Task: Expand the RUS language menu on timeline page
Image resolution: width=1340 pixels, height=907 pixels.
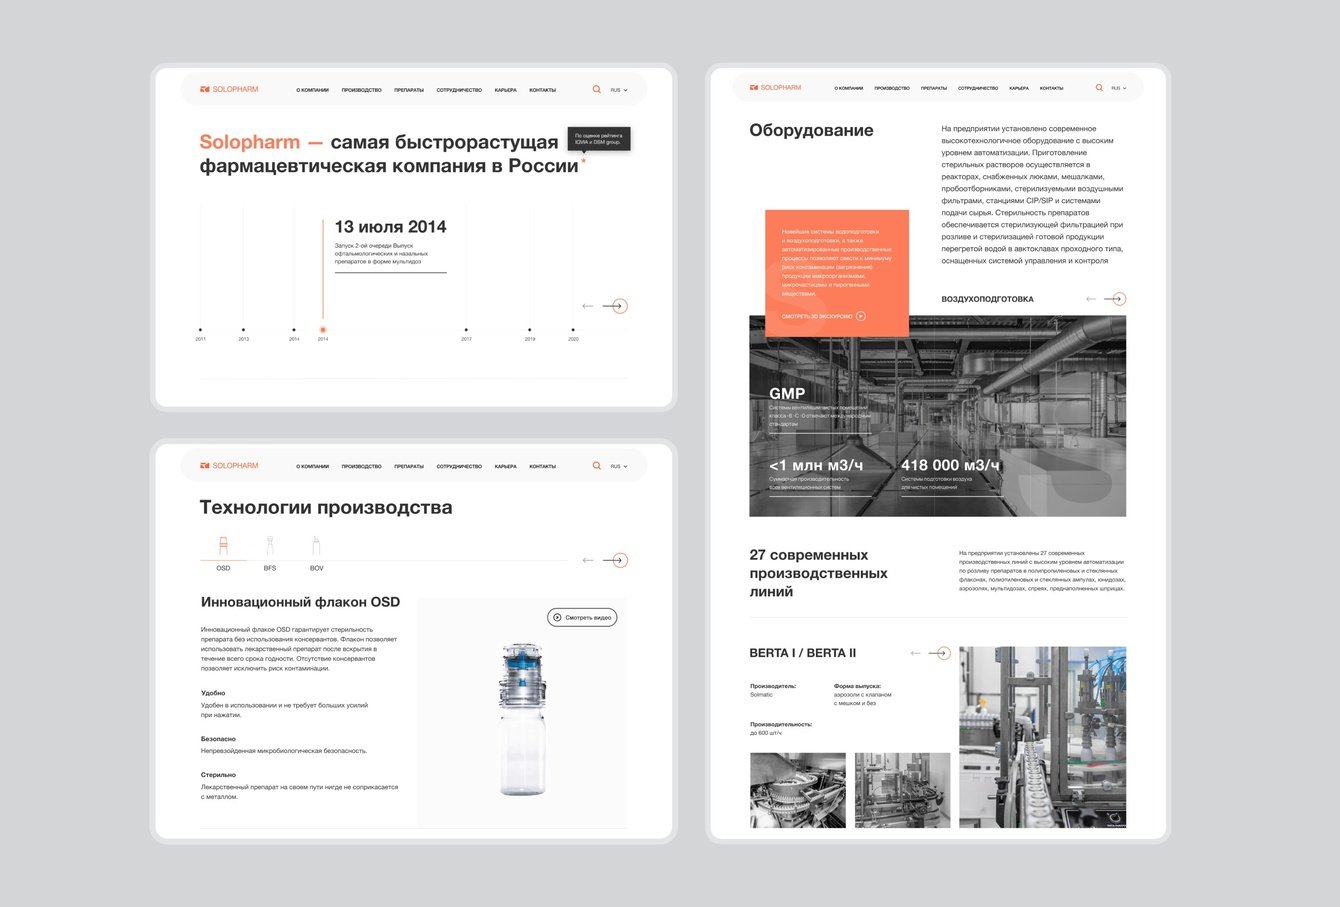Action: tap(619, 90)
